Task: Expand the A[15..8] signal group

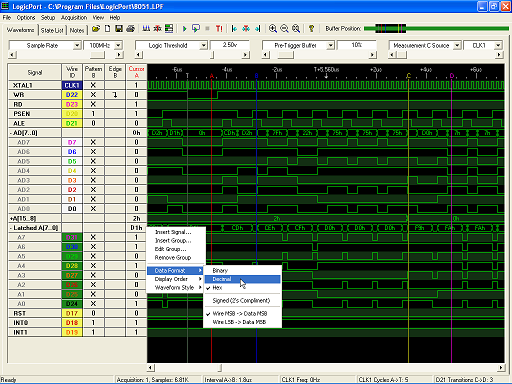Action: tap(11, 218)
